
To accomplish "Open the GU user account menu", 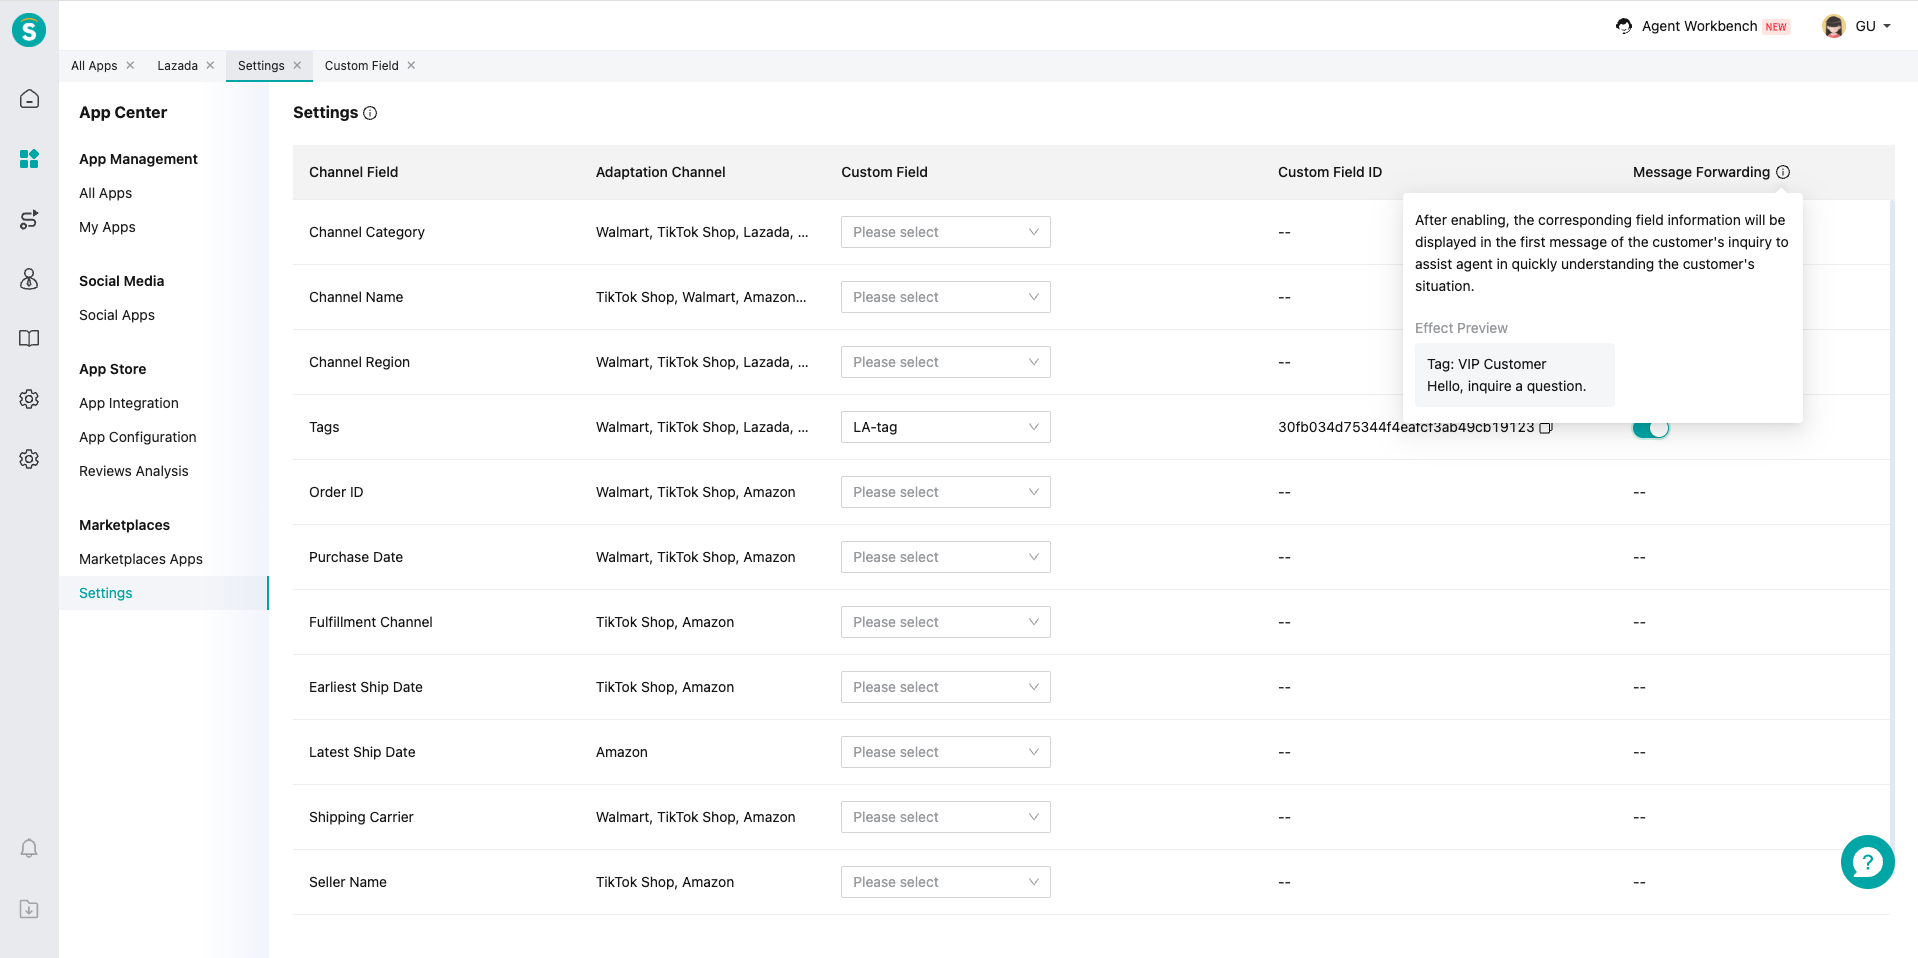I will click(1857, 26).
